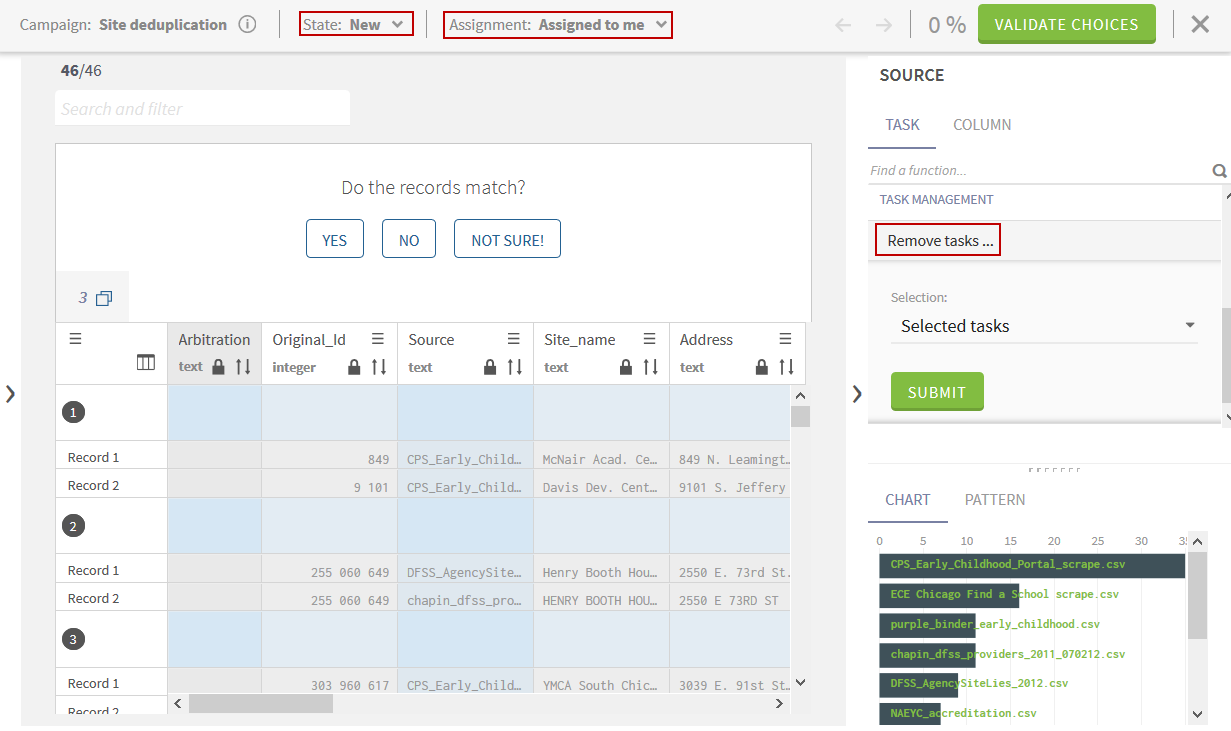Click the column display grid icon
This screenshot has width=1231, height=731.
click(146, 363)
